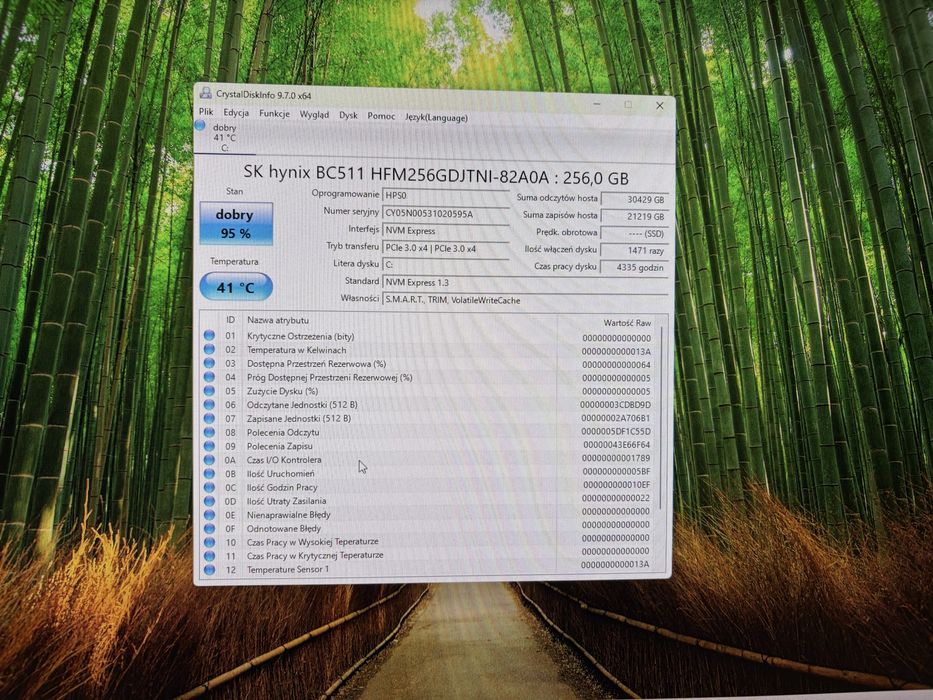Click status icon for Czas Pracy w Wysokiej Teperaturze

pos(209,542)
